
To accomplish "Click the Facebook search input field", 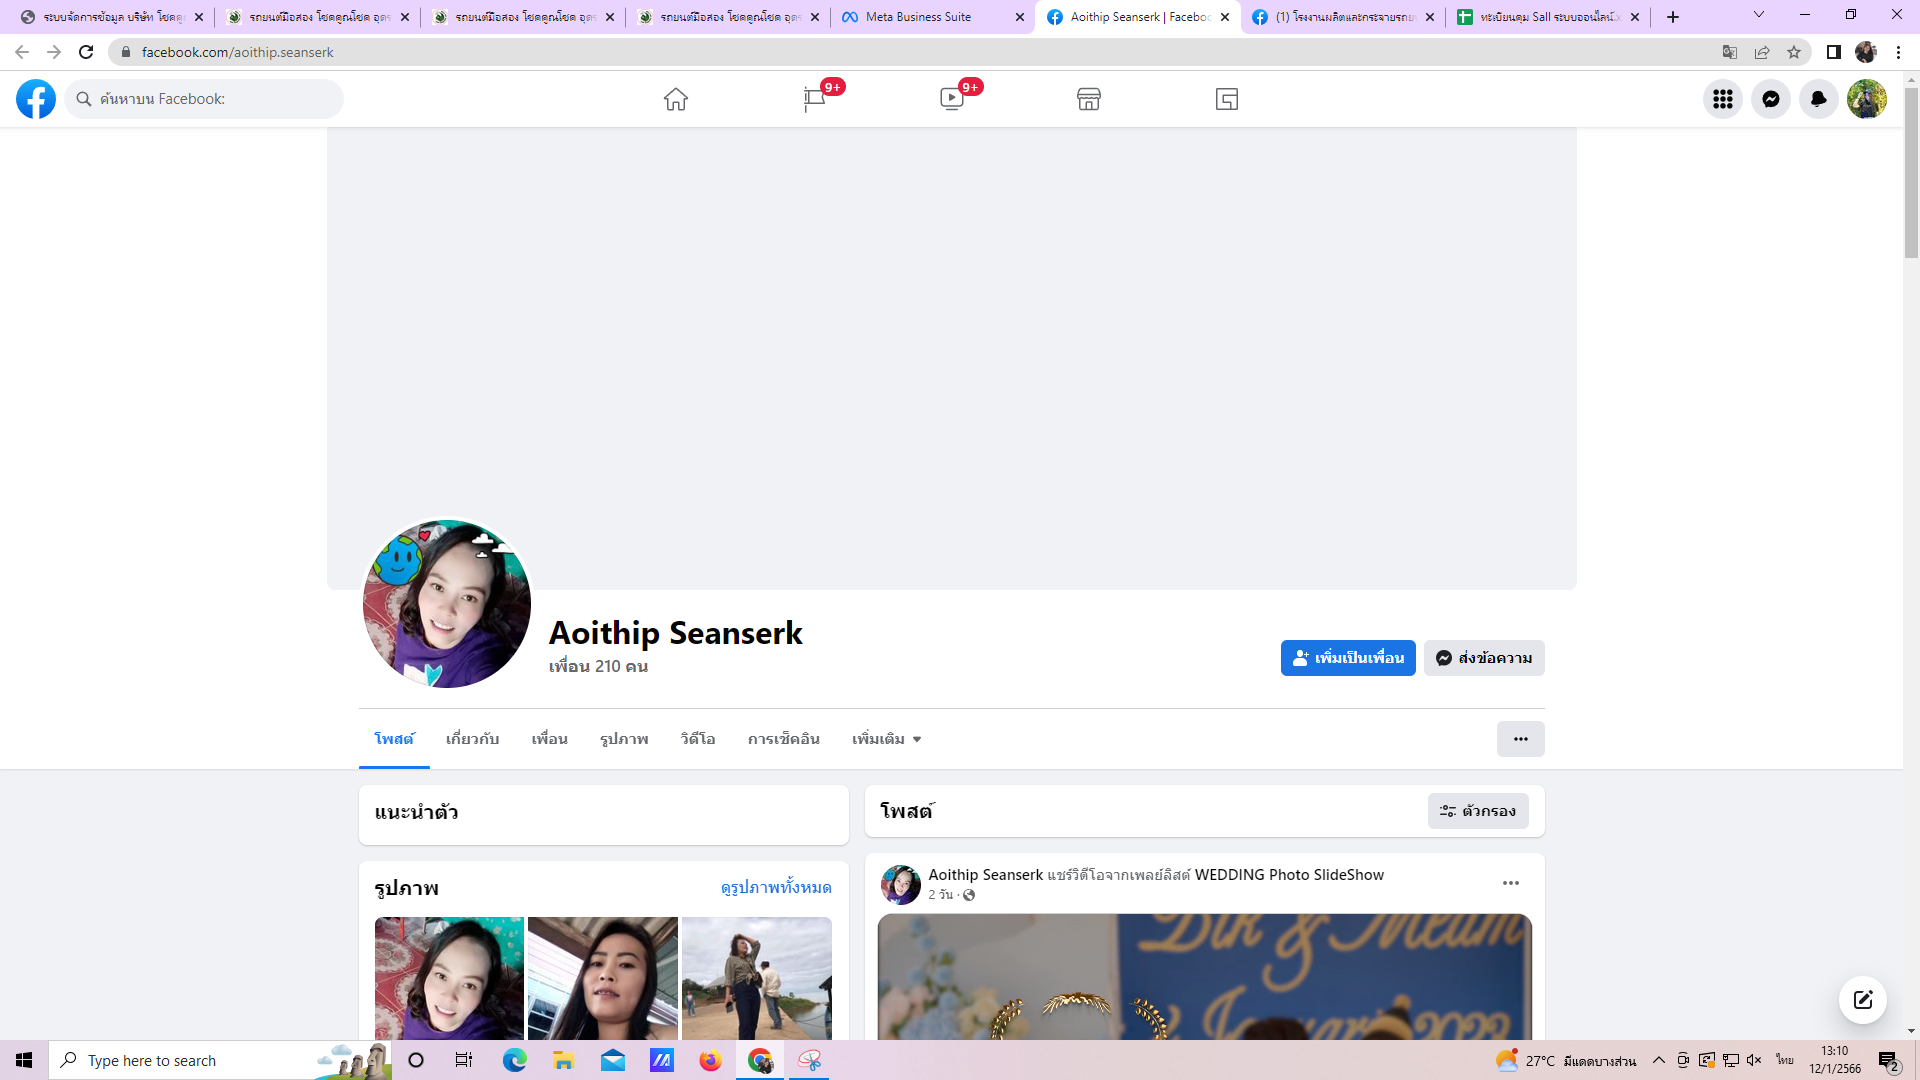I will coord(205,99).
